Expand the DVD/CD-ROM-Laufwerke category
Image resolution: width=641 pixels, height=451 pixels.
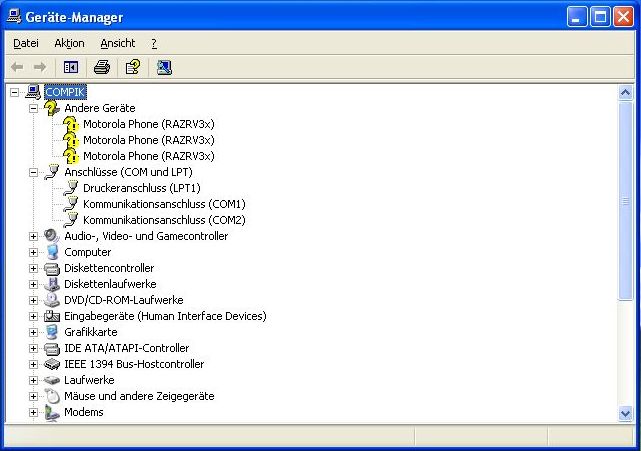[34, 300]
